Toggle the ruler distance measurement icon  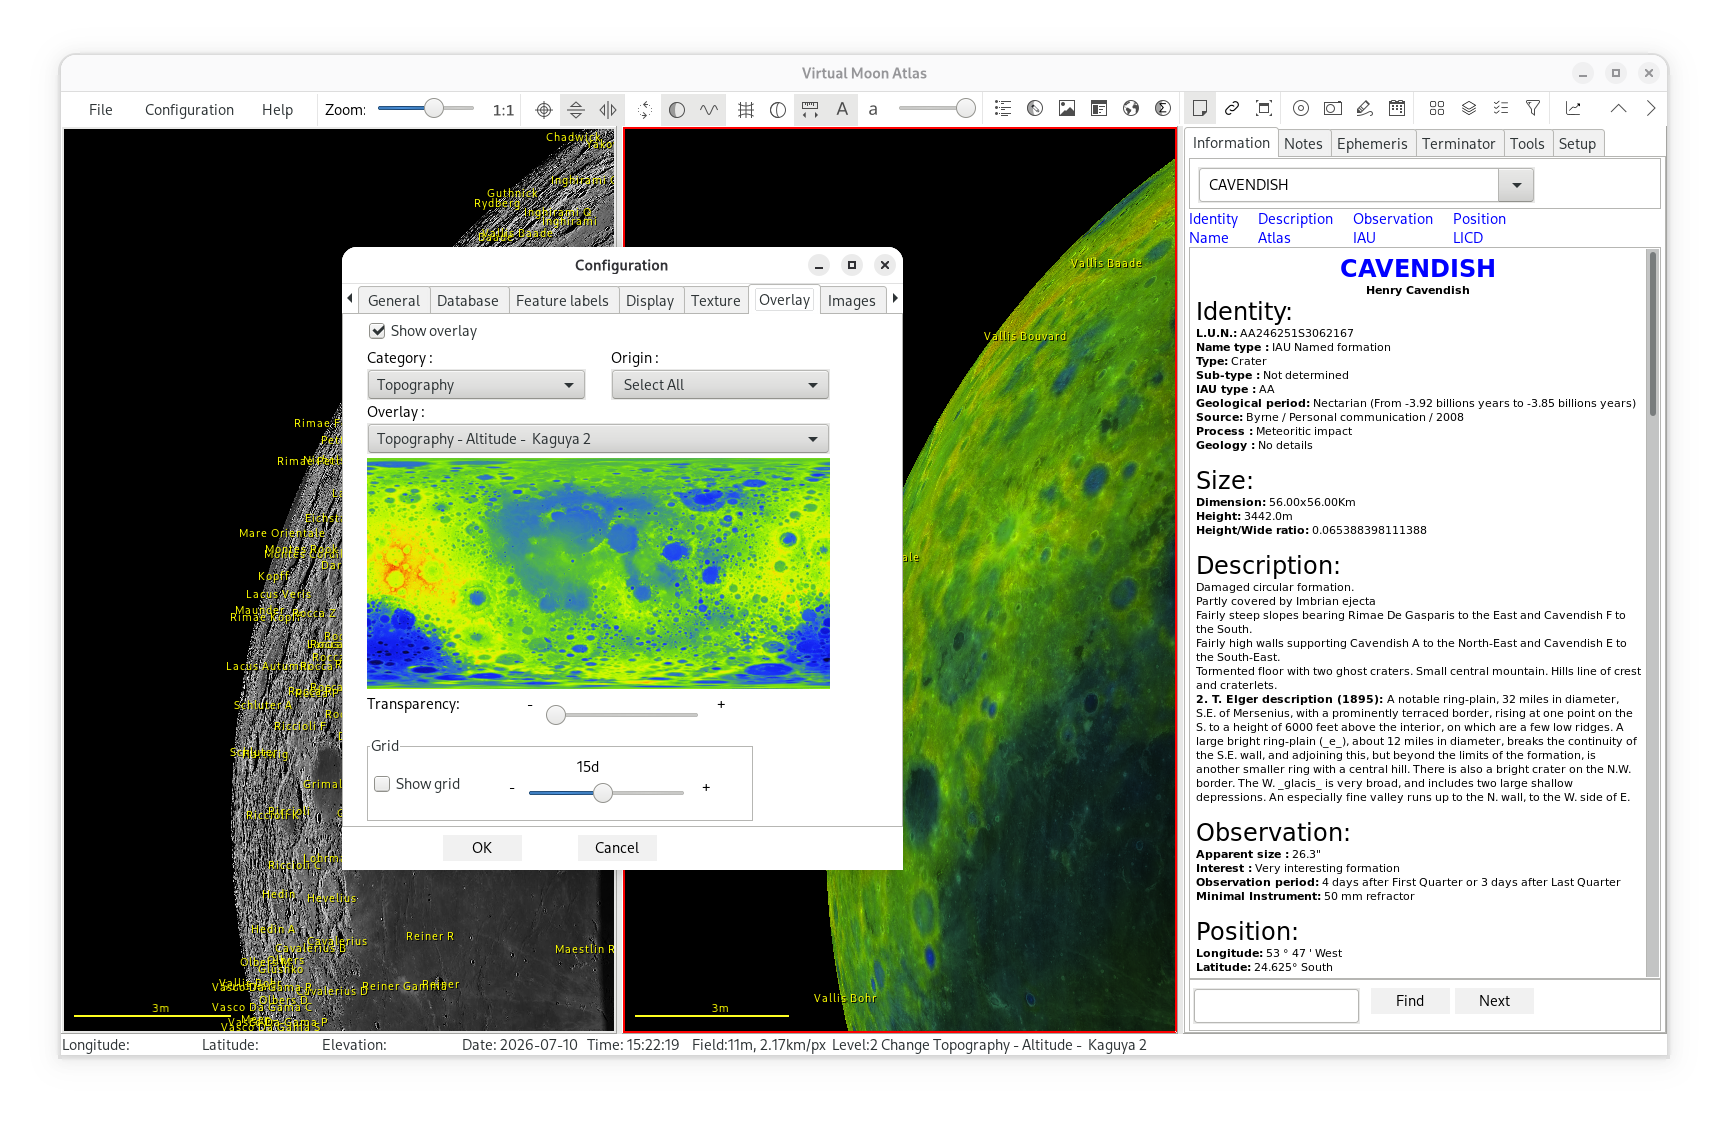[x=810, y=109]
